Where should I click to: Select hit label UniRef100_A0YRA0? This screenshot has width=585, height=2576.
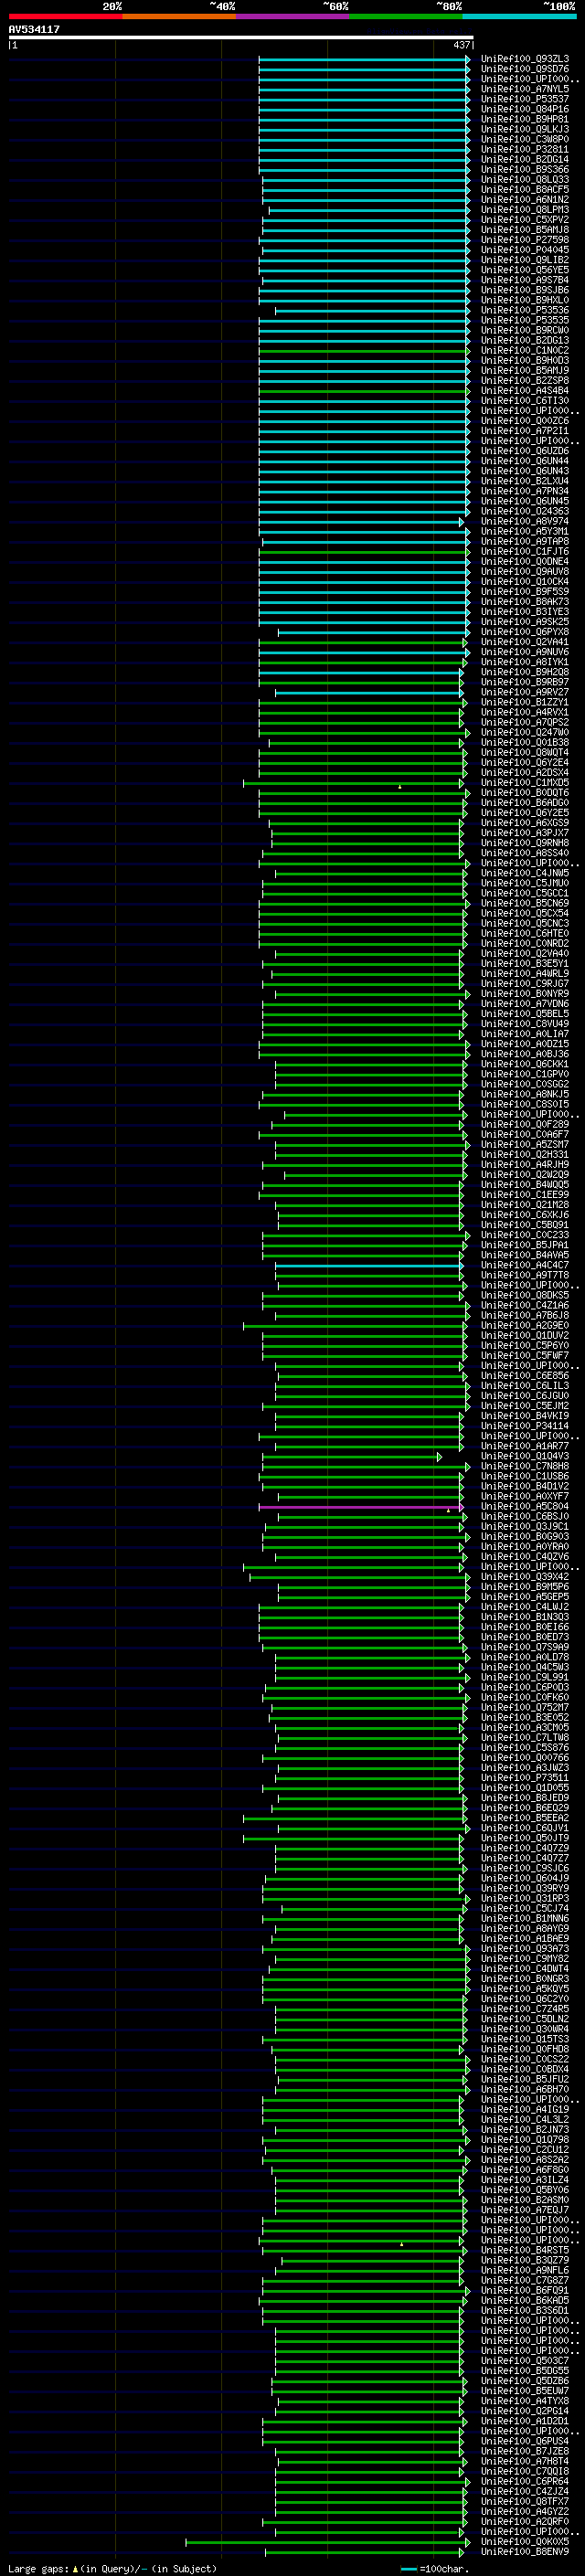(x=524, y=1547)
